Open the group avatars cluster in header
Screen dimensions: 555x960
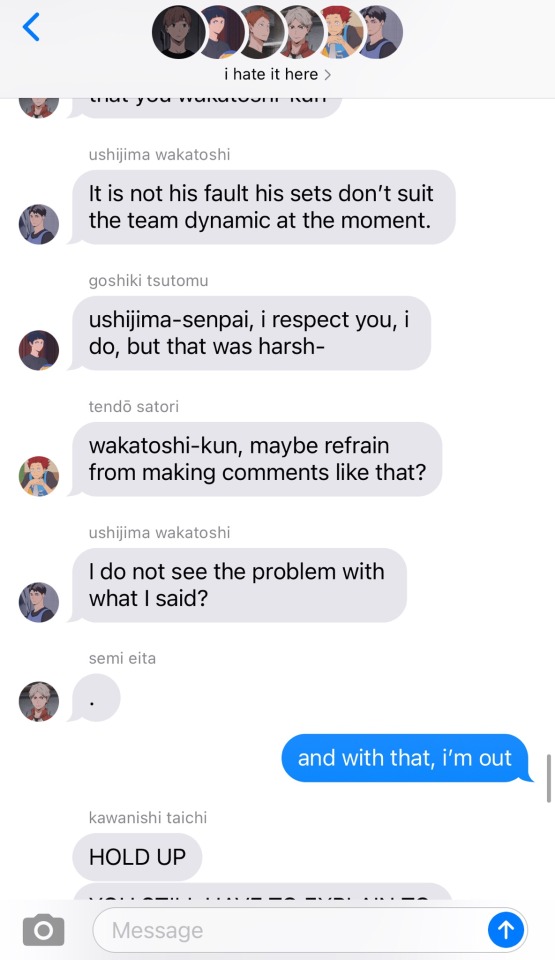click(277, 32)
